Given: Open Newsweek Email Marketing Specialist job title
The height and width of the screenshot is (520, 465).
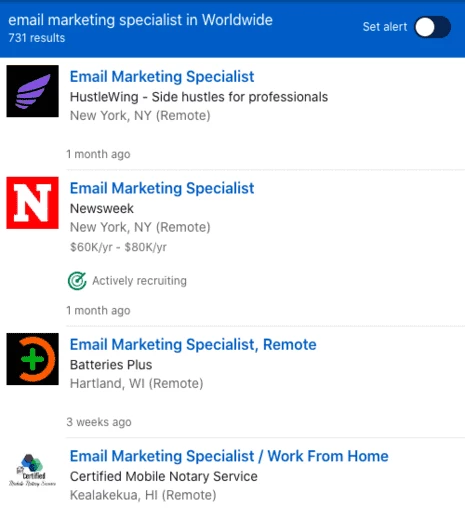Looking at the screenshot, I should coord(162,188).
